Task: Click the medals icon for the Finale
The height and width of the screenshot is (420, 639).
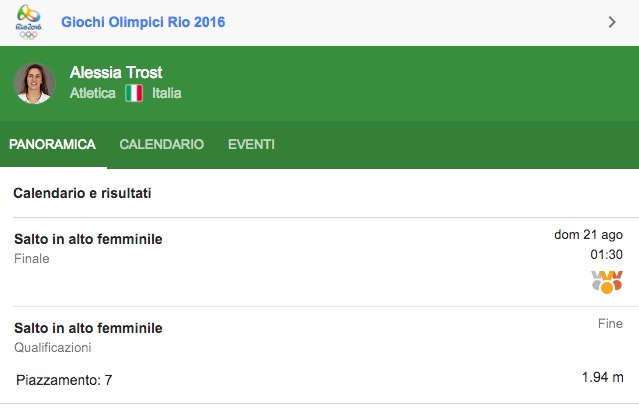Action: click(606, 281)
